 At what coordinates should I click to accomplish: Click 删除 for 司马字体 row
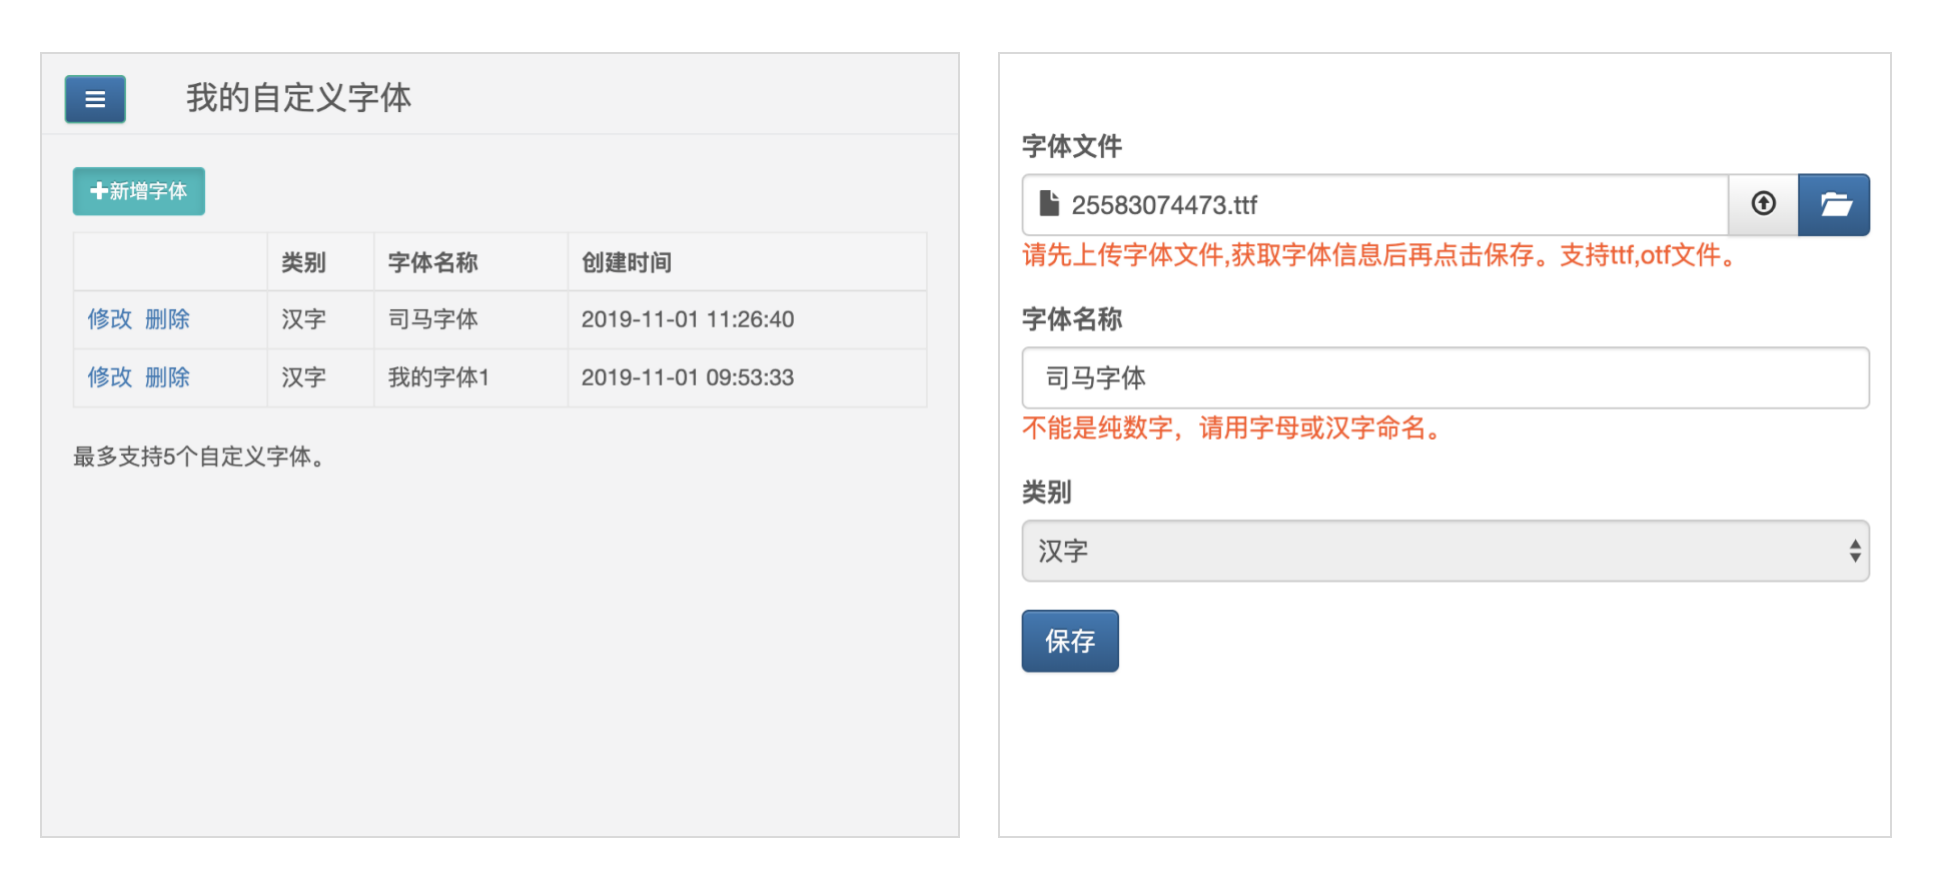coord(167,319)
